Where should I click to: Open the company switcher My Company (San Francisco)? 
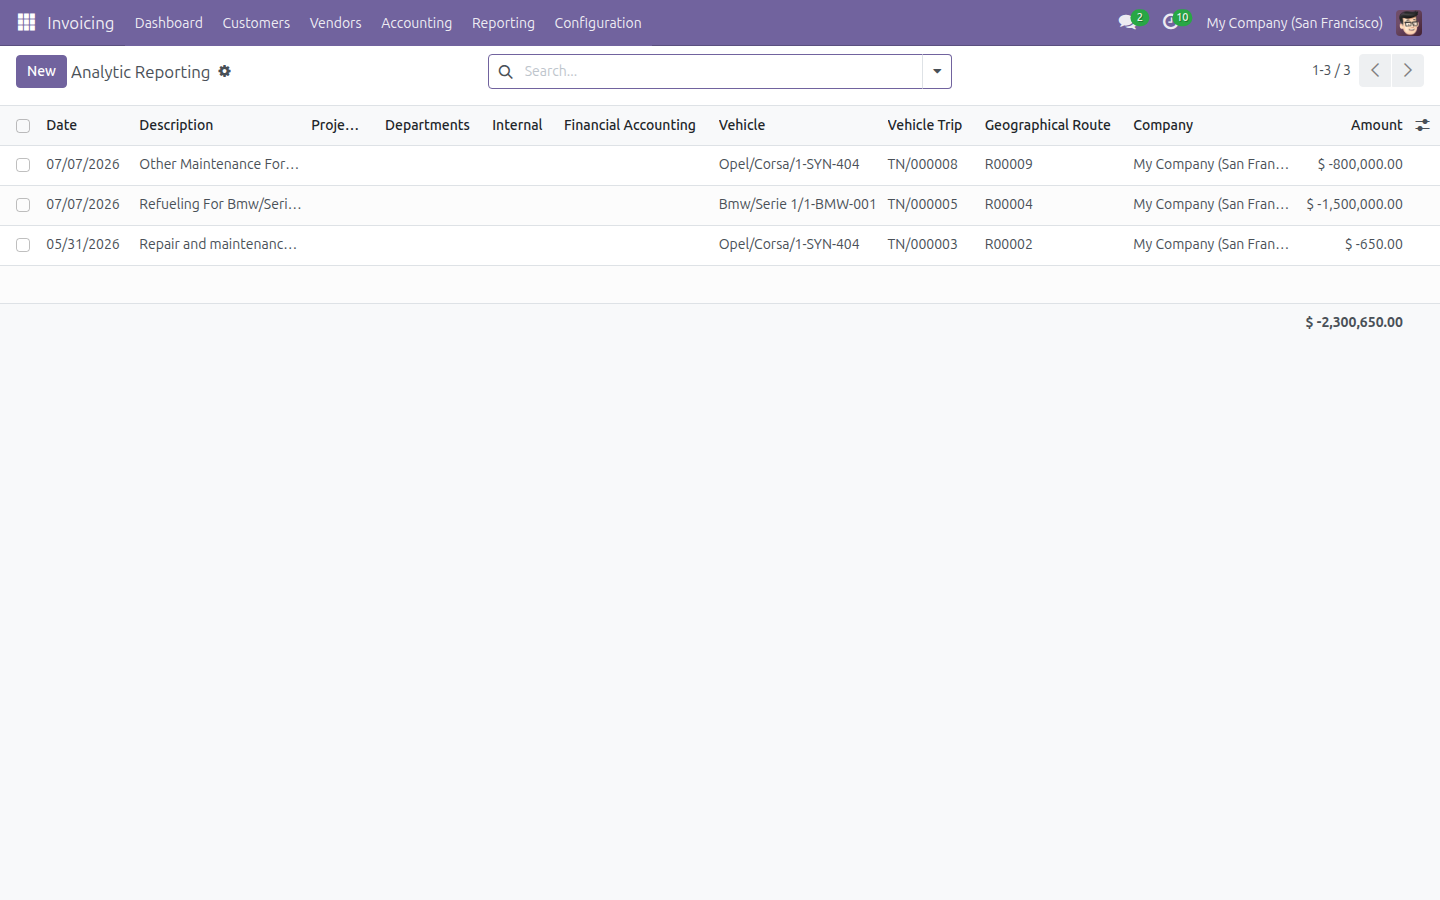(x=1294, y=22)
